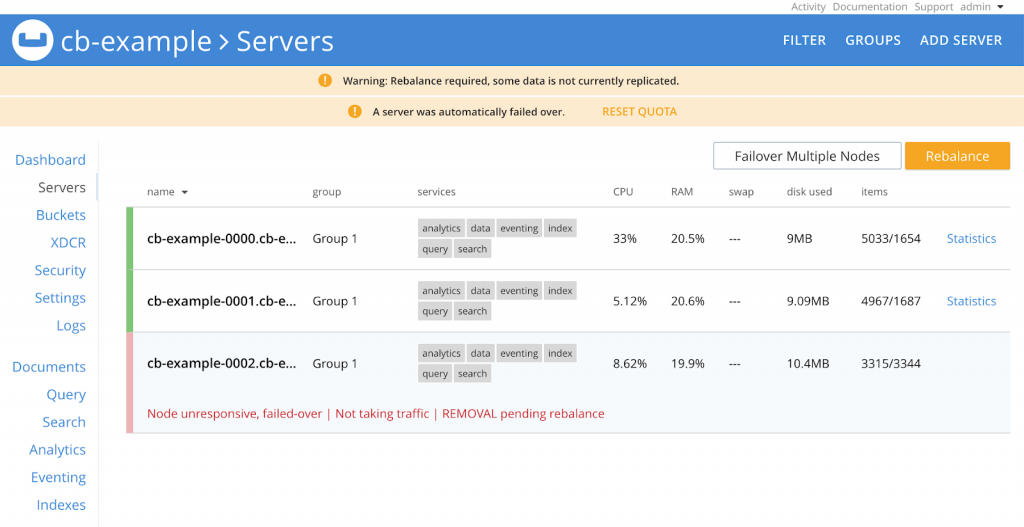Open the FILTER menu
The height and width of the screenshot is (527, 1024).
click(x=804, y=41)
